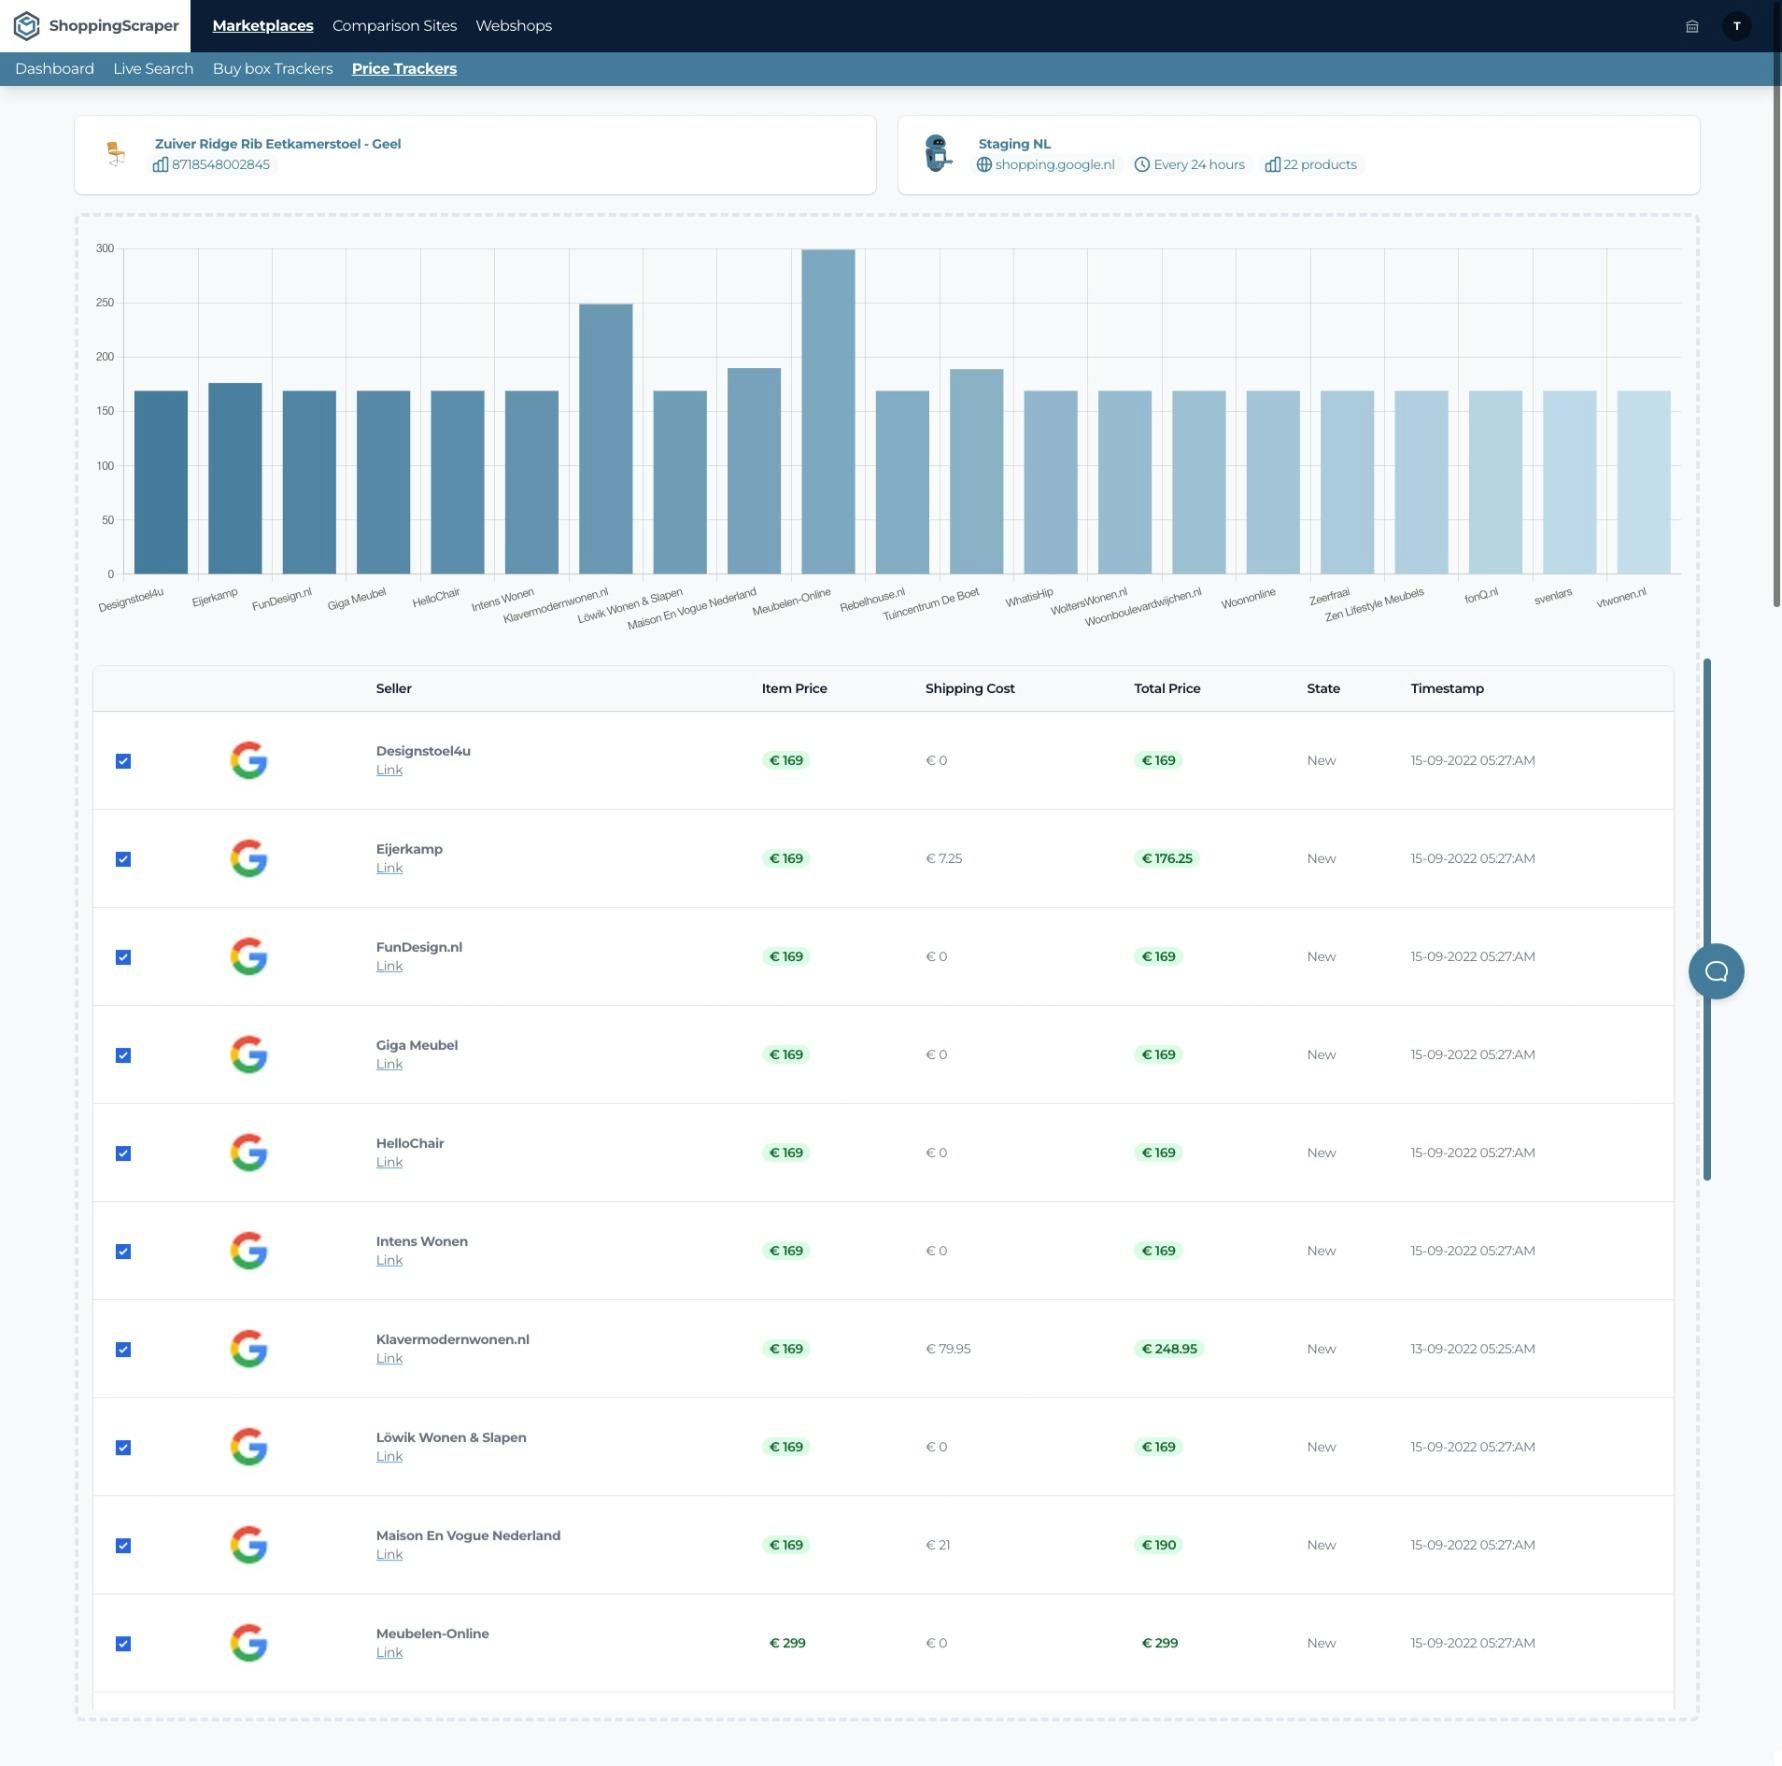Select the Webshops navigation item
This screenshot has width=1782, height=1766.
click(x=513, y=25)
